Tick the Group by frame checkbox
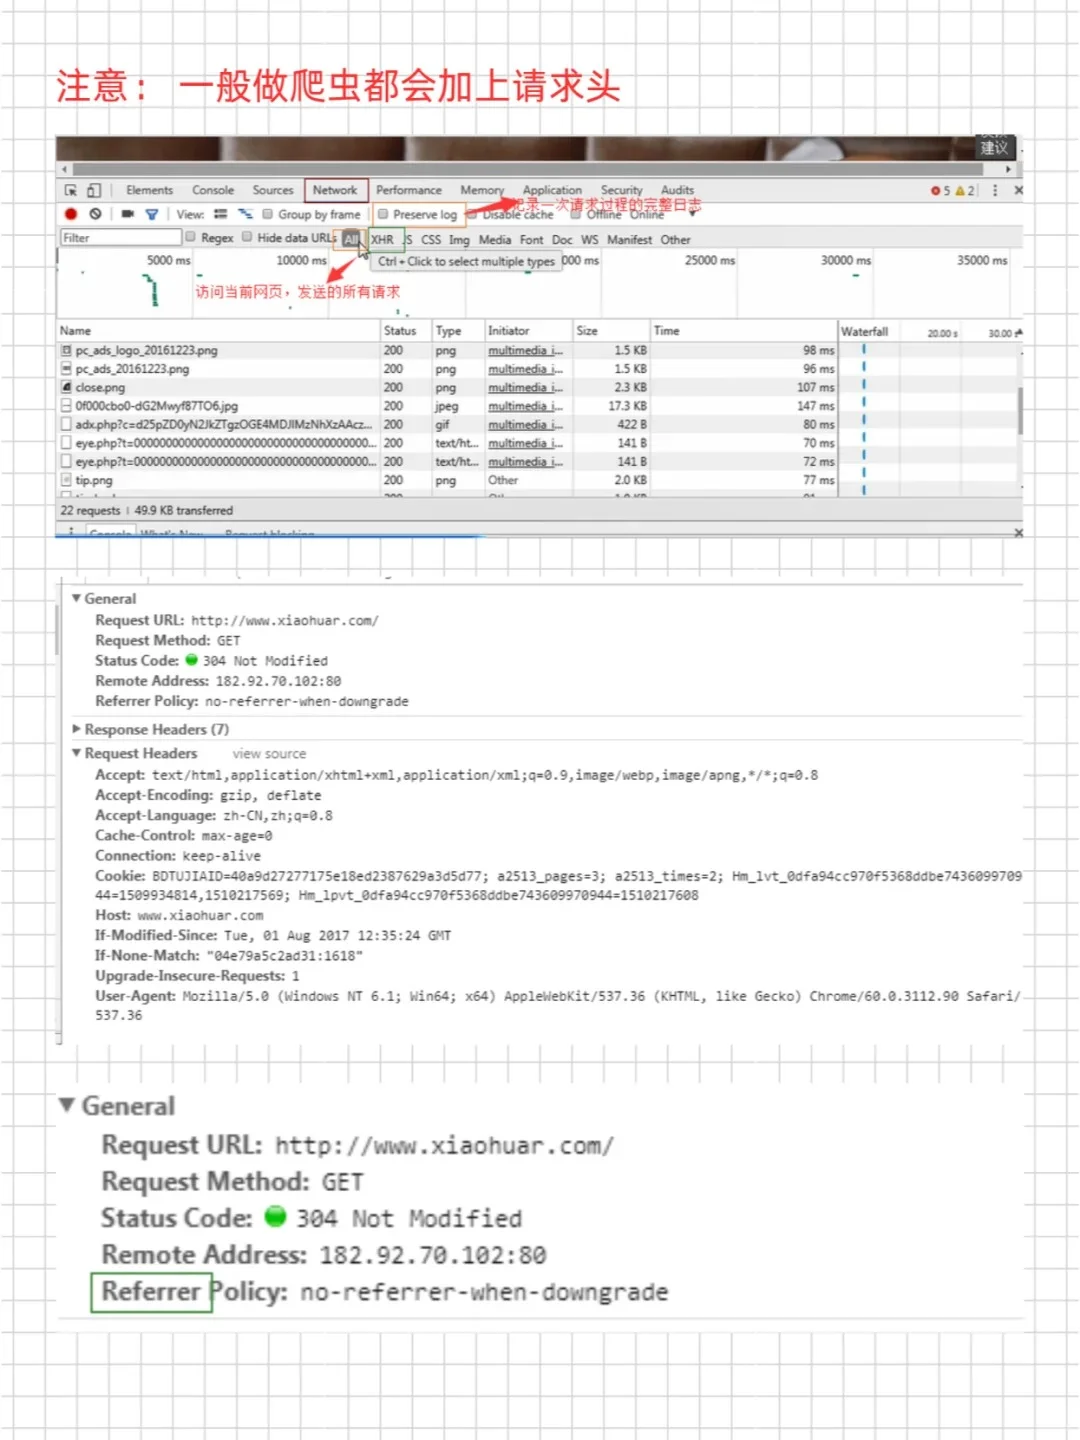The height and width of the screenshot is (1440, 1080). [x=268, y=214]
